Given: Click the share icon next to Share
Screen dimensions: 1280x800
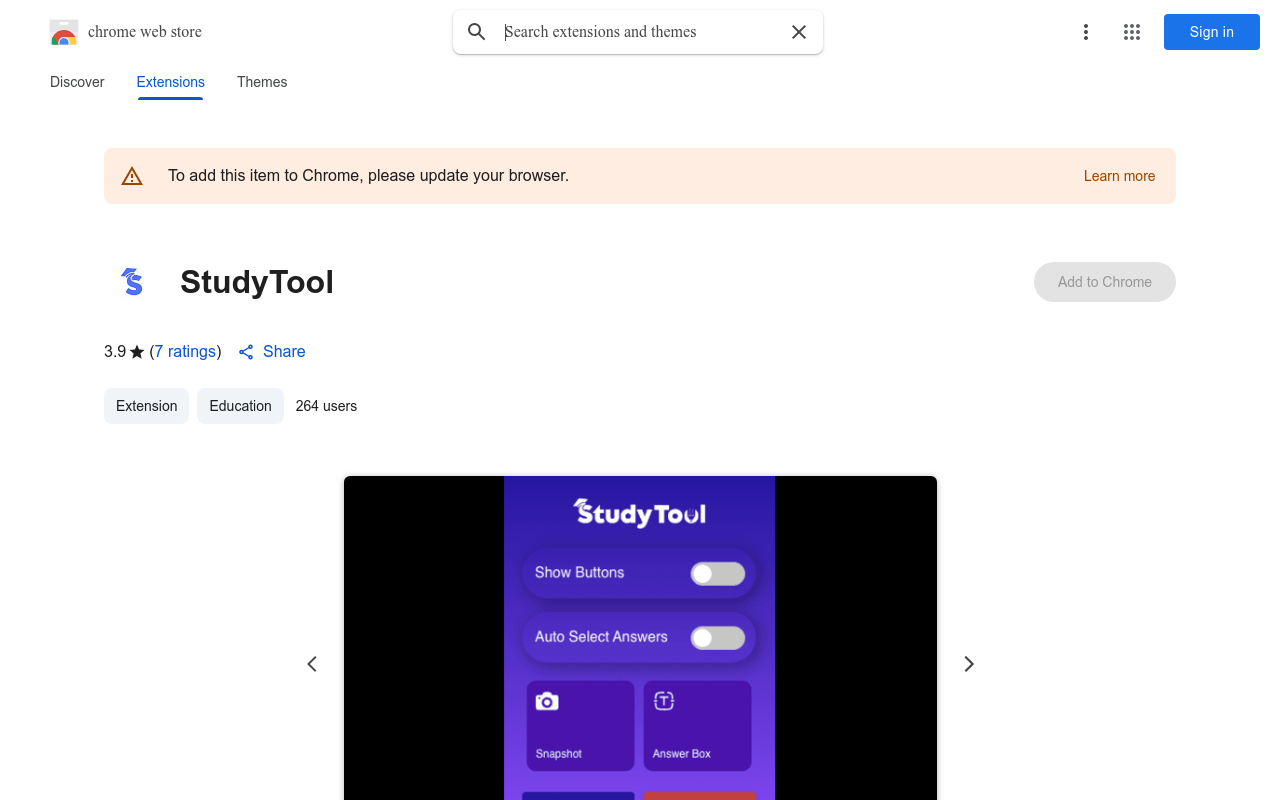Looking at the screenshot, I should [246, 352].
